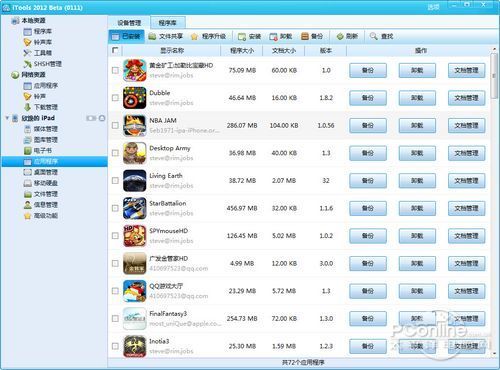Click the FinalFantasy3 app name
The image size is (500, 370).
click(x=168, y=314)
